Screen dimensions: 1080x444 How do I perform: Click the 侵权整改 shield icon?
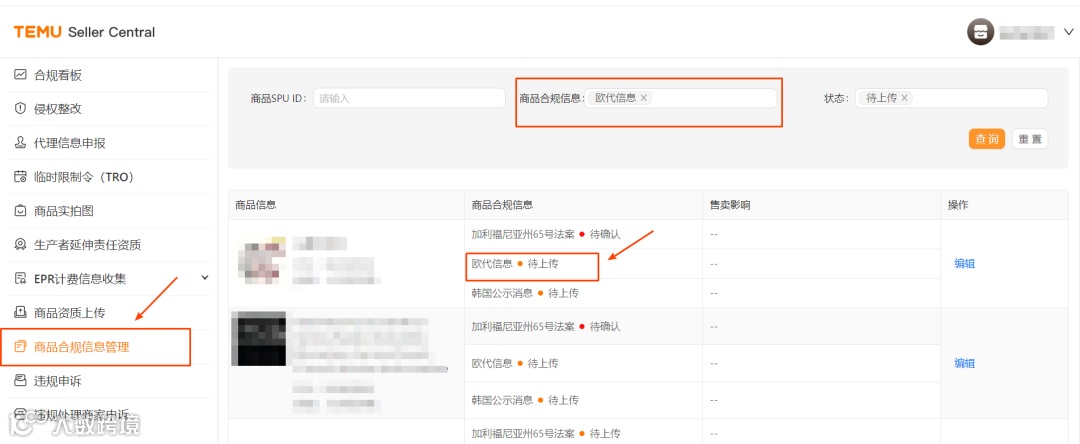click(20, 109)
